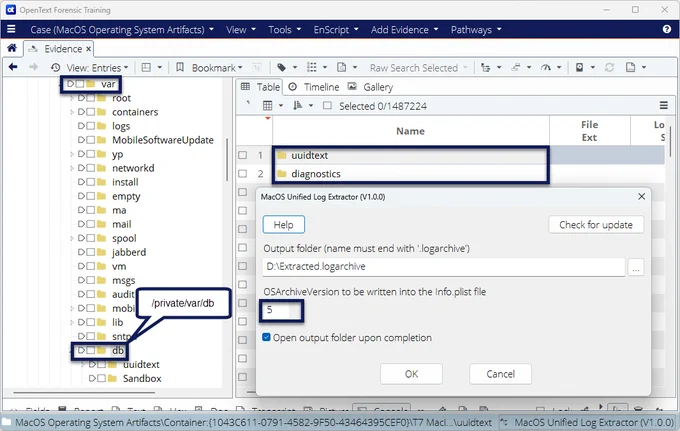Close the MacOS Unified Log Extractor dialog
The width and height of the screenshot is (680, 431).
641,196
